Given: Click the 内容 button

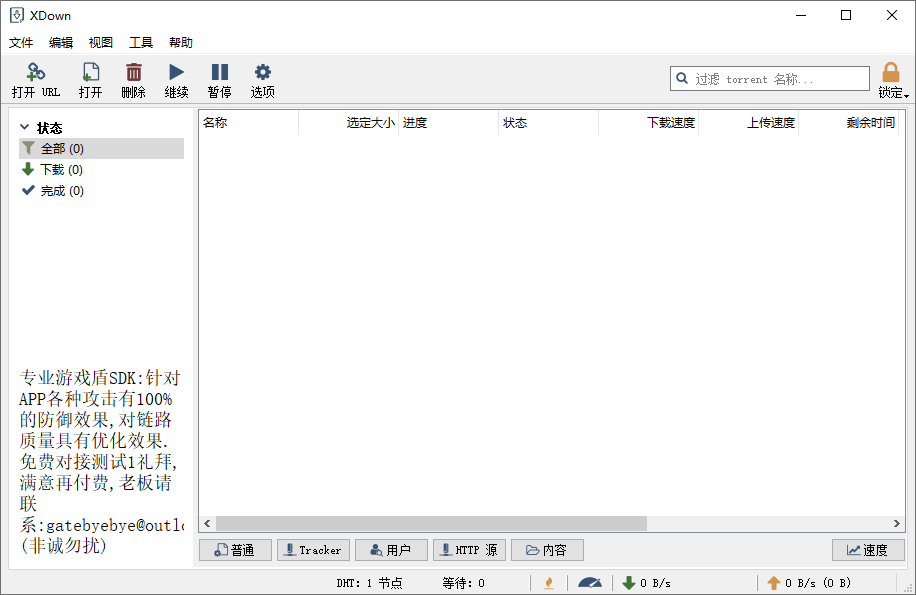Looking at the screenshot, I should [547, 550].
